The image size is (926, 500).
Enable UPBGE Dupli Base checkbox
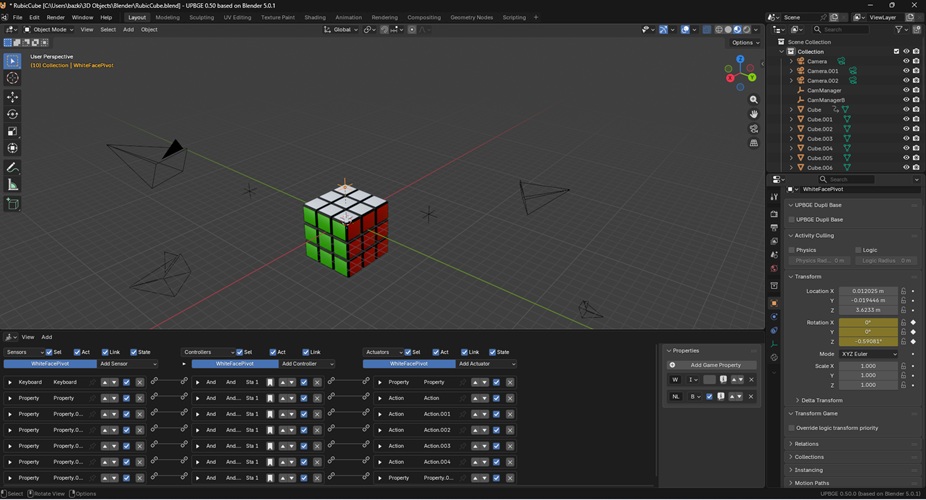pyautogui.click(x=792, y=220)
